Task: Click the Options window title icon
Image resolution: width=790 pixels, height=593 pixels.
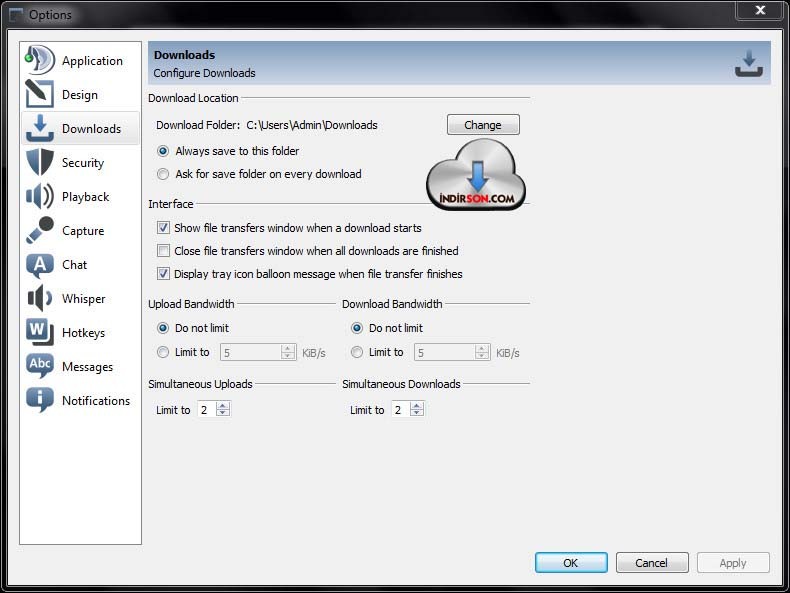Action: pyautogui.click(x=16, y=15)
